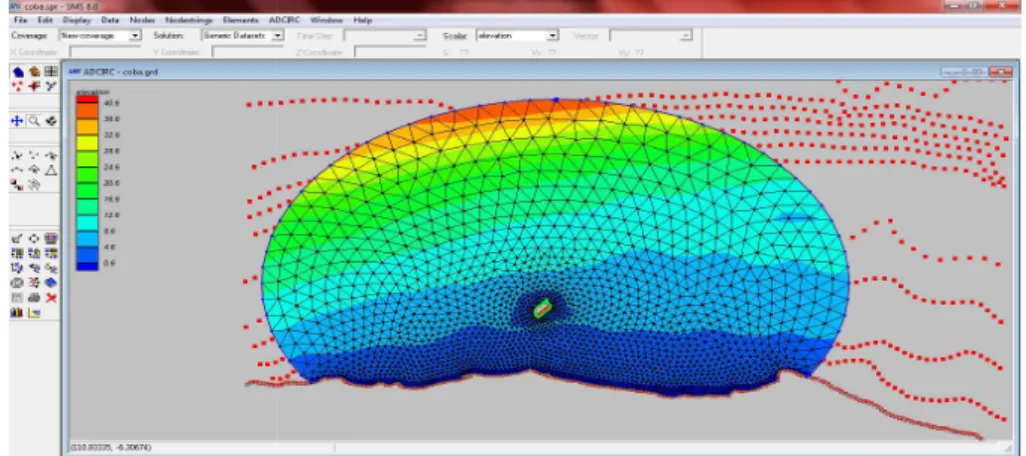Click the printer icon in the toolbox
Screen dimensions: 1026x456
click(34, 298)
